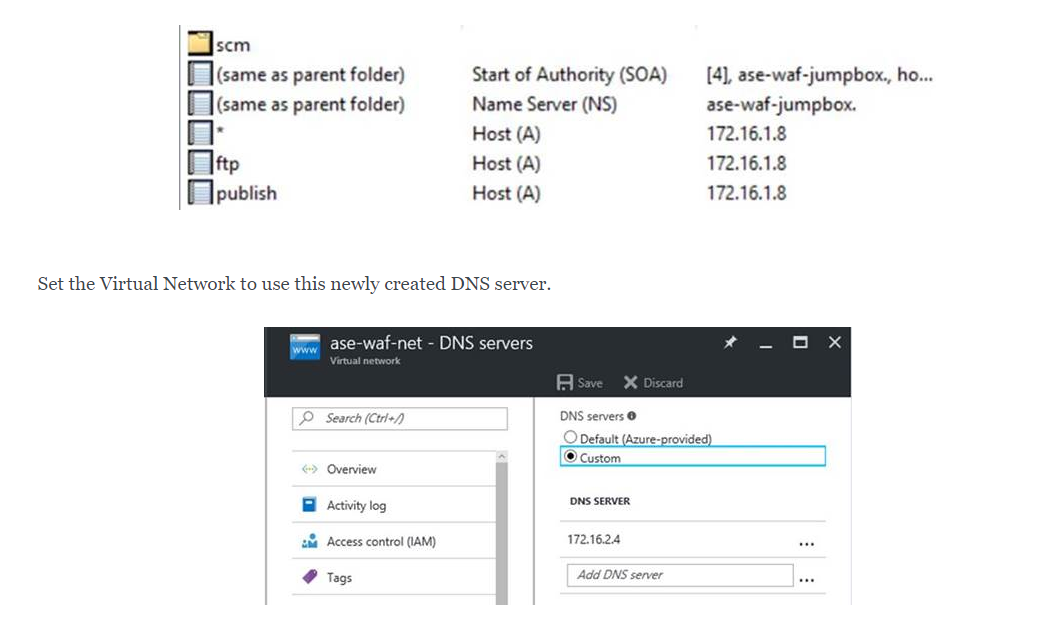Click Host (A) in the ftp row
Screen dimensions: 1046x624
[506, 164]
